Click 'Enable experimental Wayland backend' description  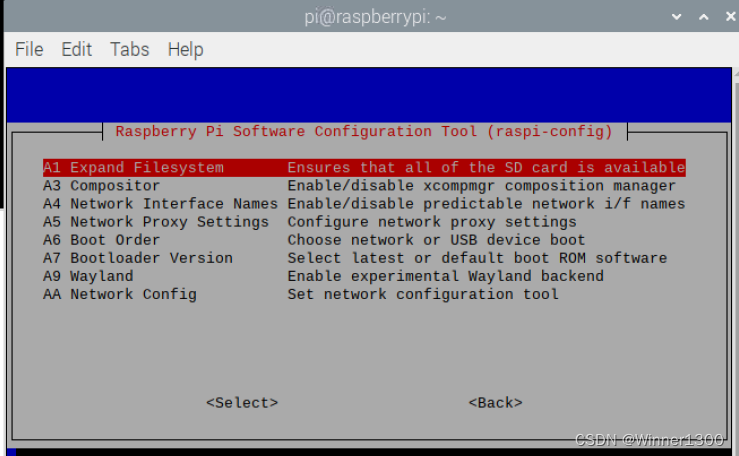pos(445,276)
